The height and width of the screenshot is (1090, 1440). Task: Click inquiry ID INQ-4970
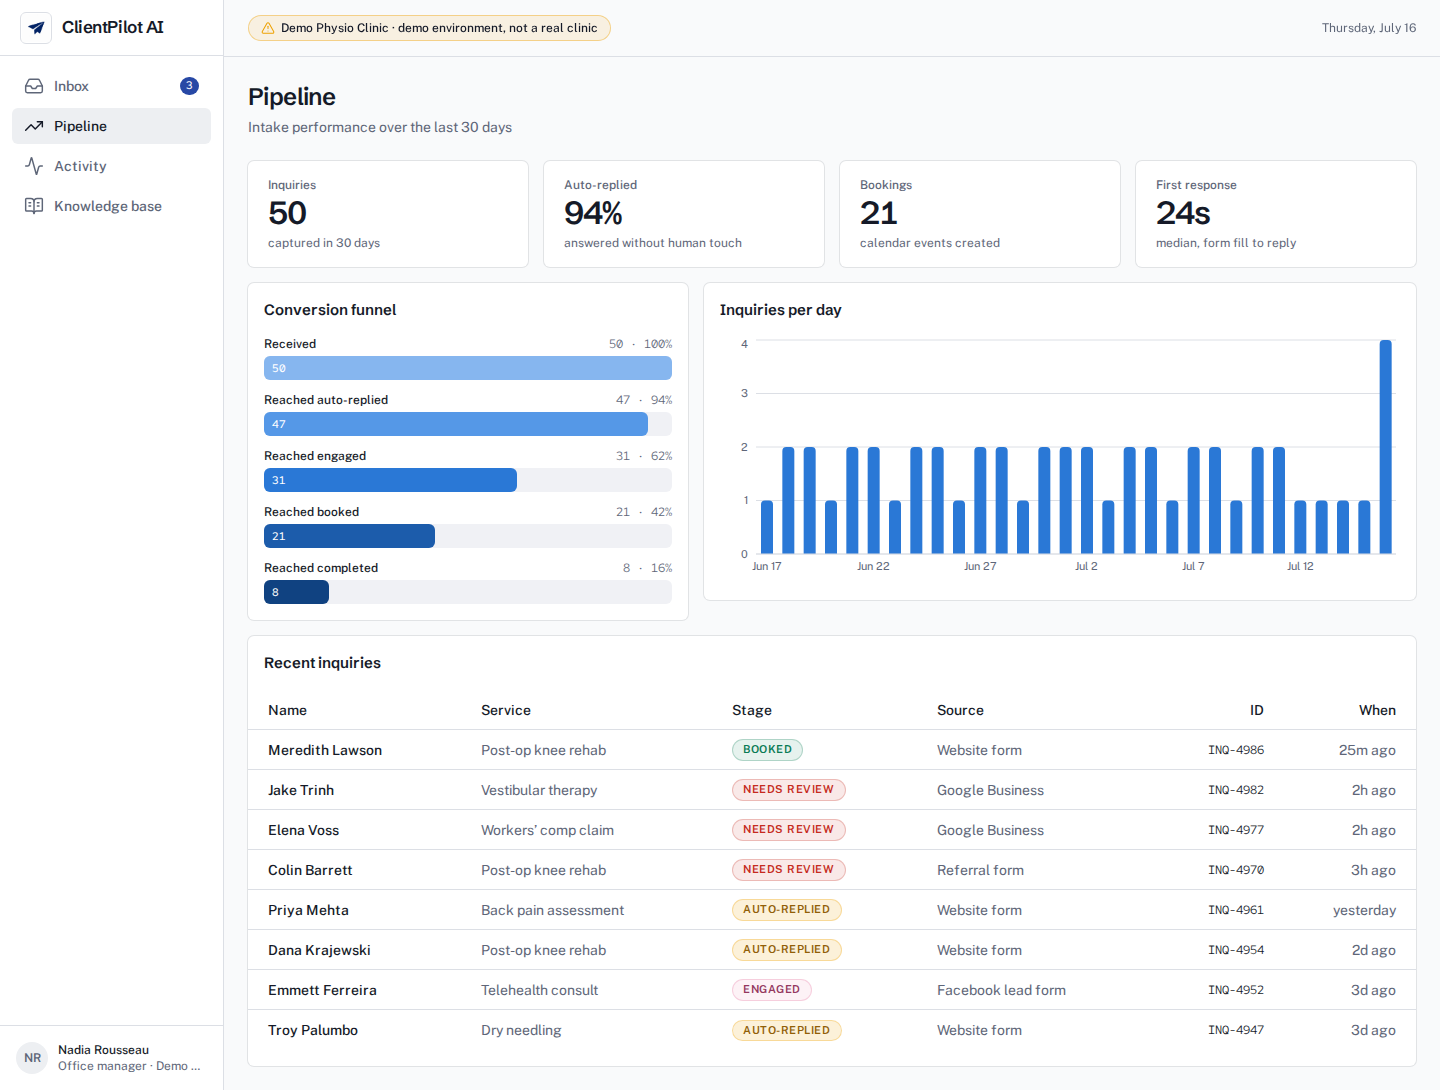pos(1236,870)
